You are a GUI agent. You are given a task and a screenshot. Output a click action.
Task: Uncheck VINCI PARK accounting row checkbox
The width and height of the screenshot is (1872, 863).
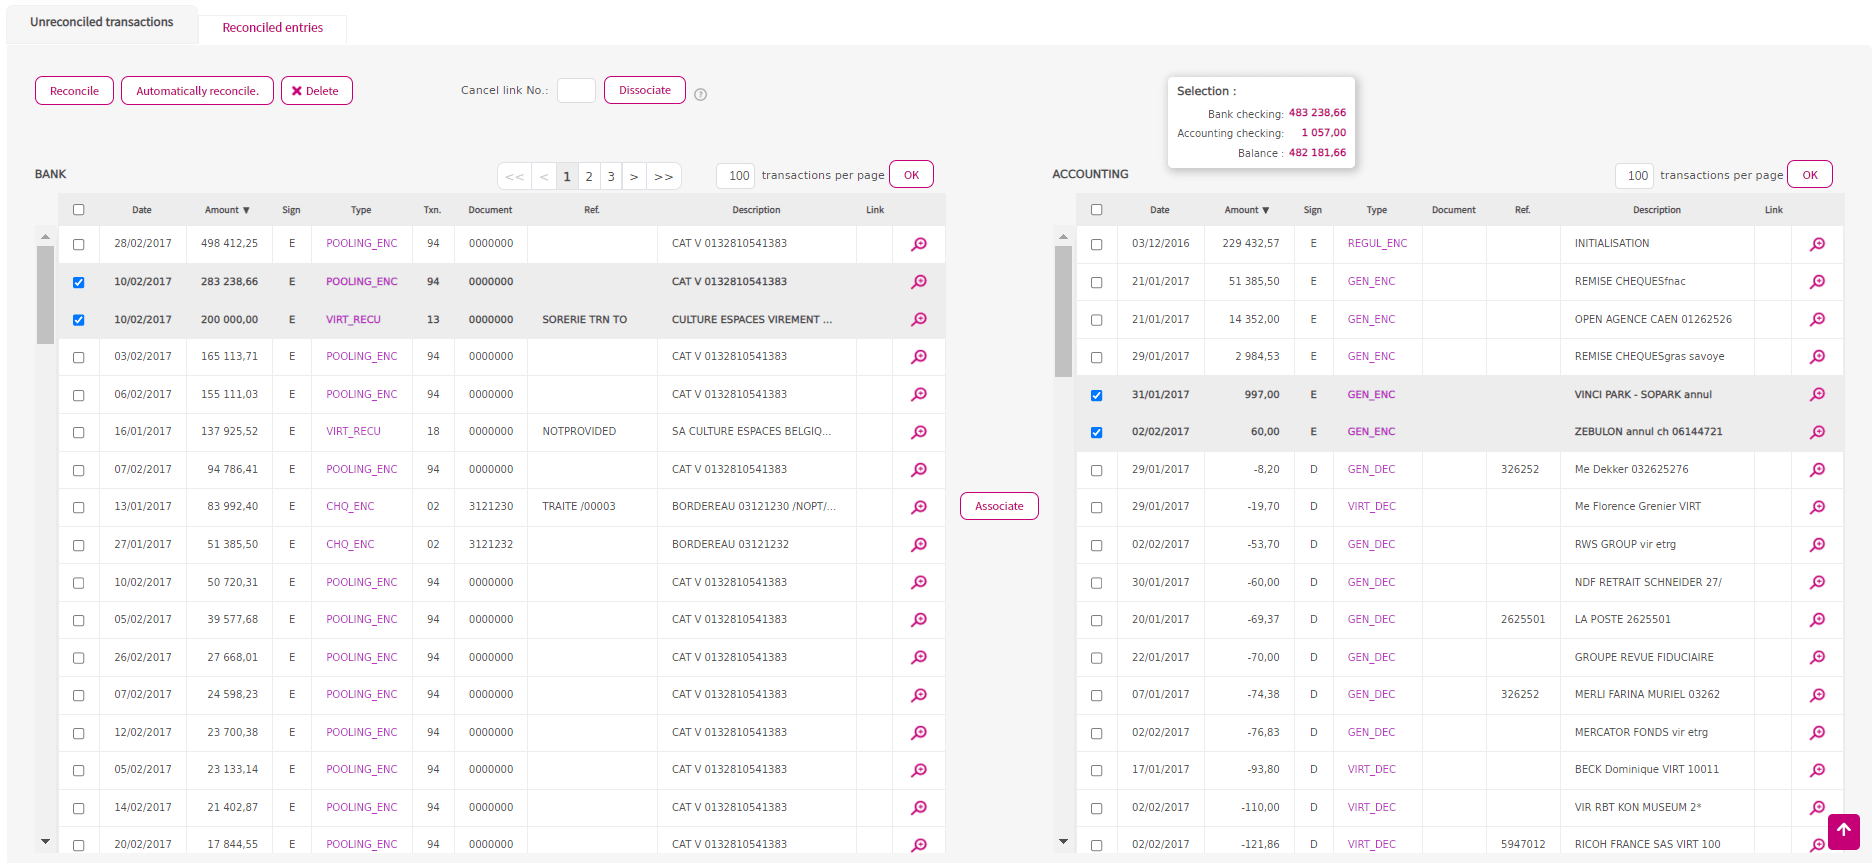[x=1096, y=395]
